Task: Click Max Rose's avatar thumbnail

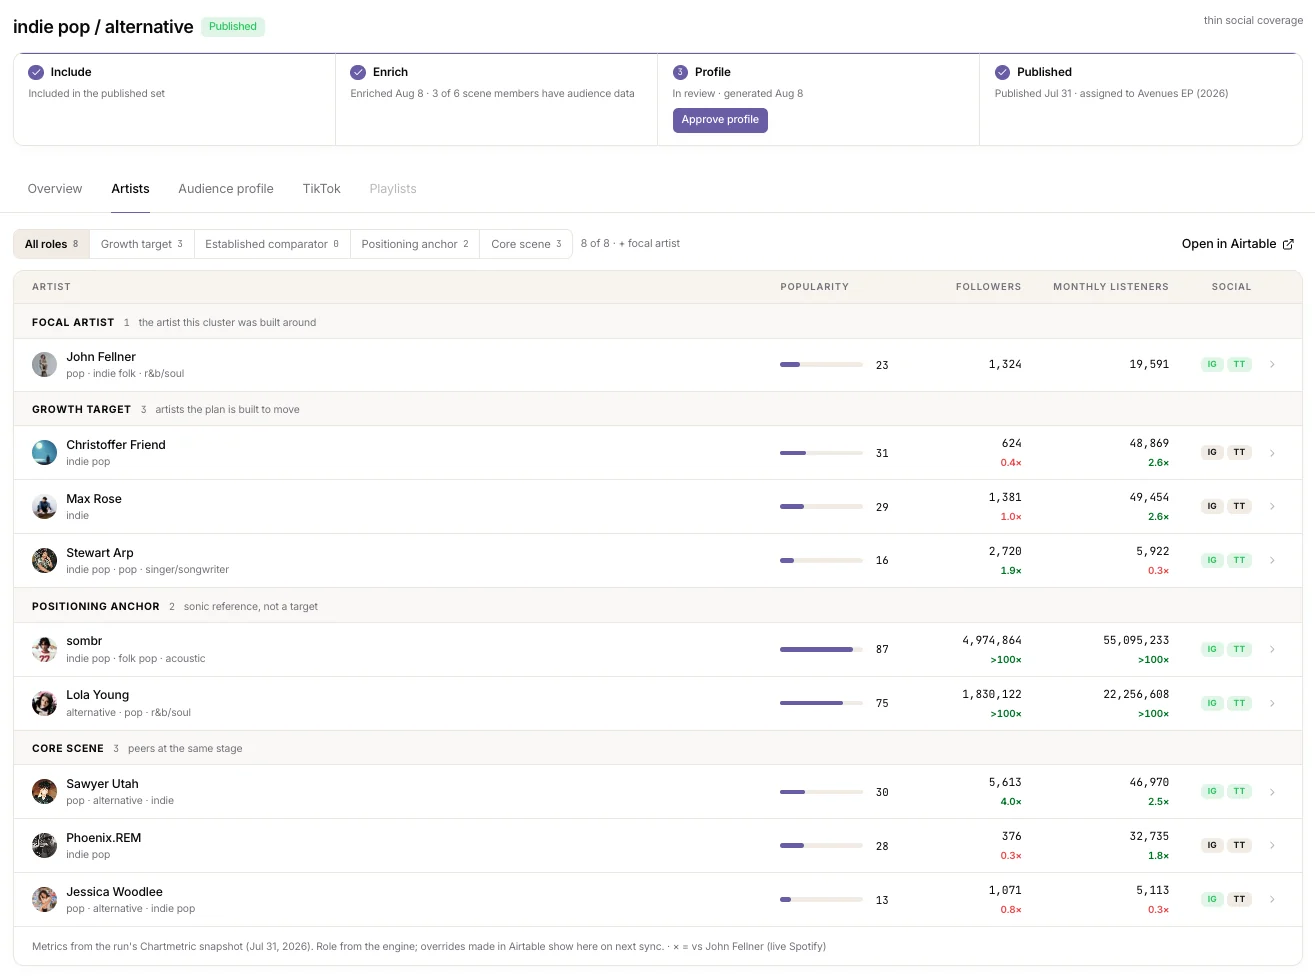Action: pos(44,507)
